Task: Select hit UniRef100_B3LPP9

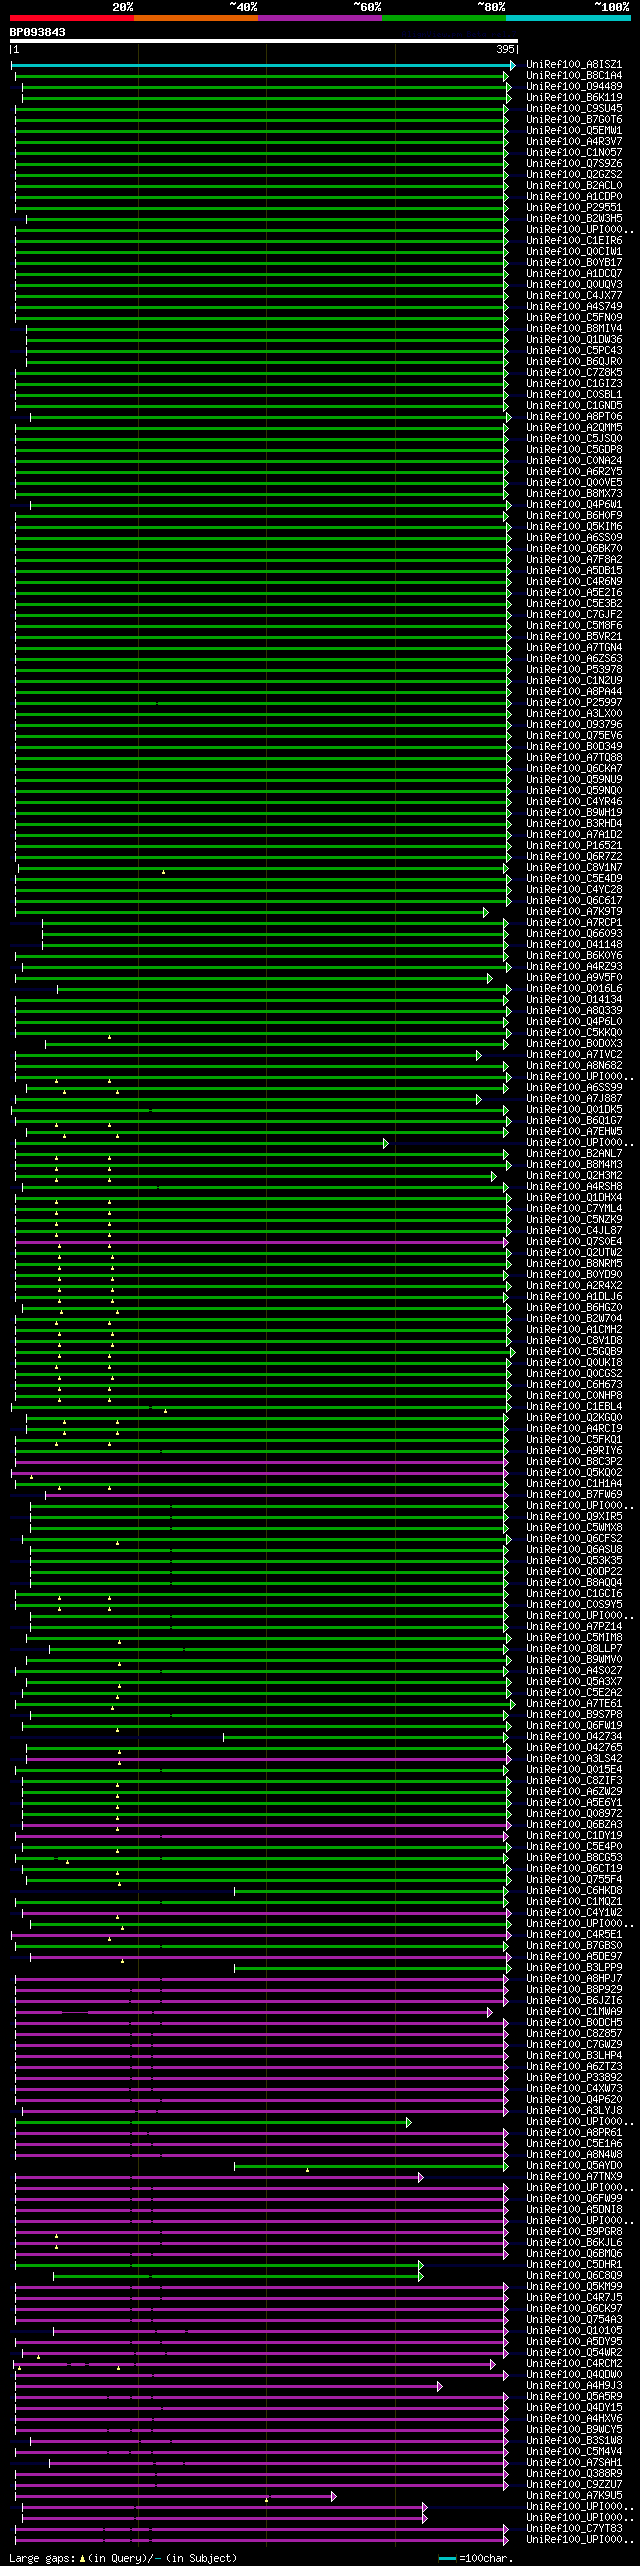Action: tap(574, 1968)
